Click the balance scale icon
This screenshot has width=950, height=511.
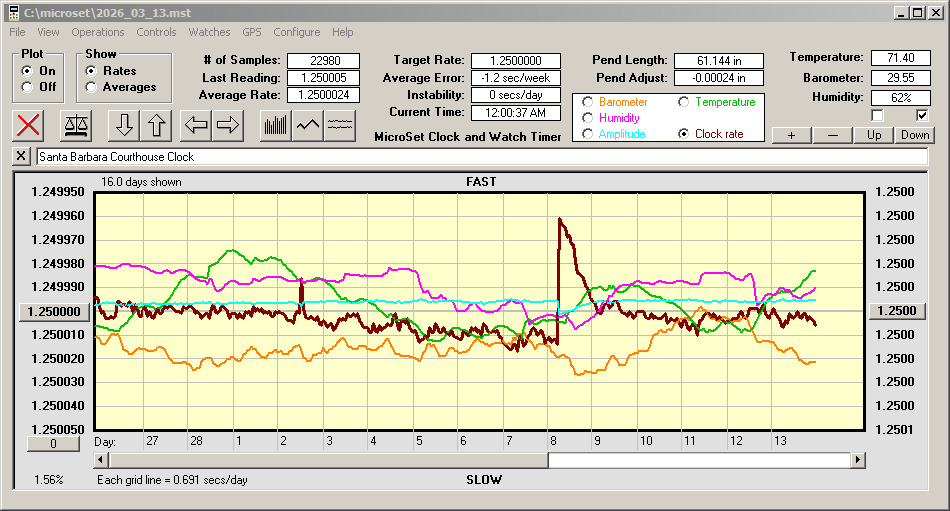[x=75, y=125]
